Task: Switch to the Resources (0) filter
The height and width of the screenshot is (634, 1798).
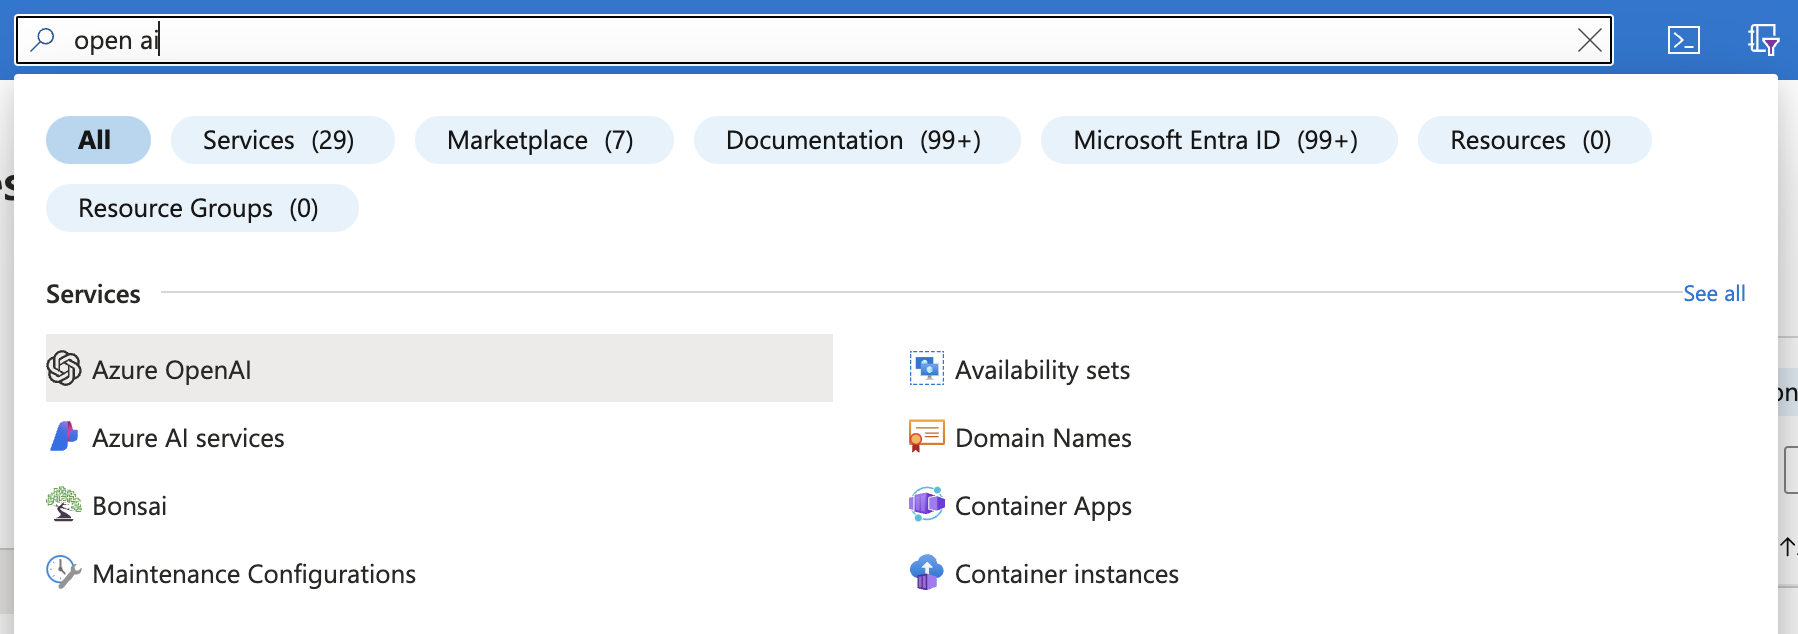Action: [x=1533, y=140]
